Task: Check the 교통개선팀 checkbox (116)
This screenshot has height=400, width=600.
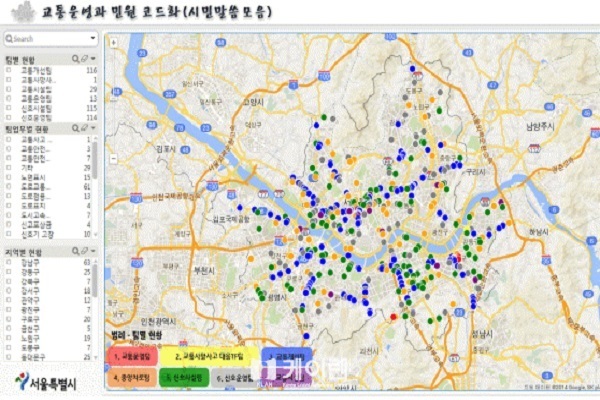Action: [x=8, y=70]
